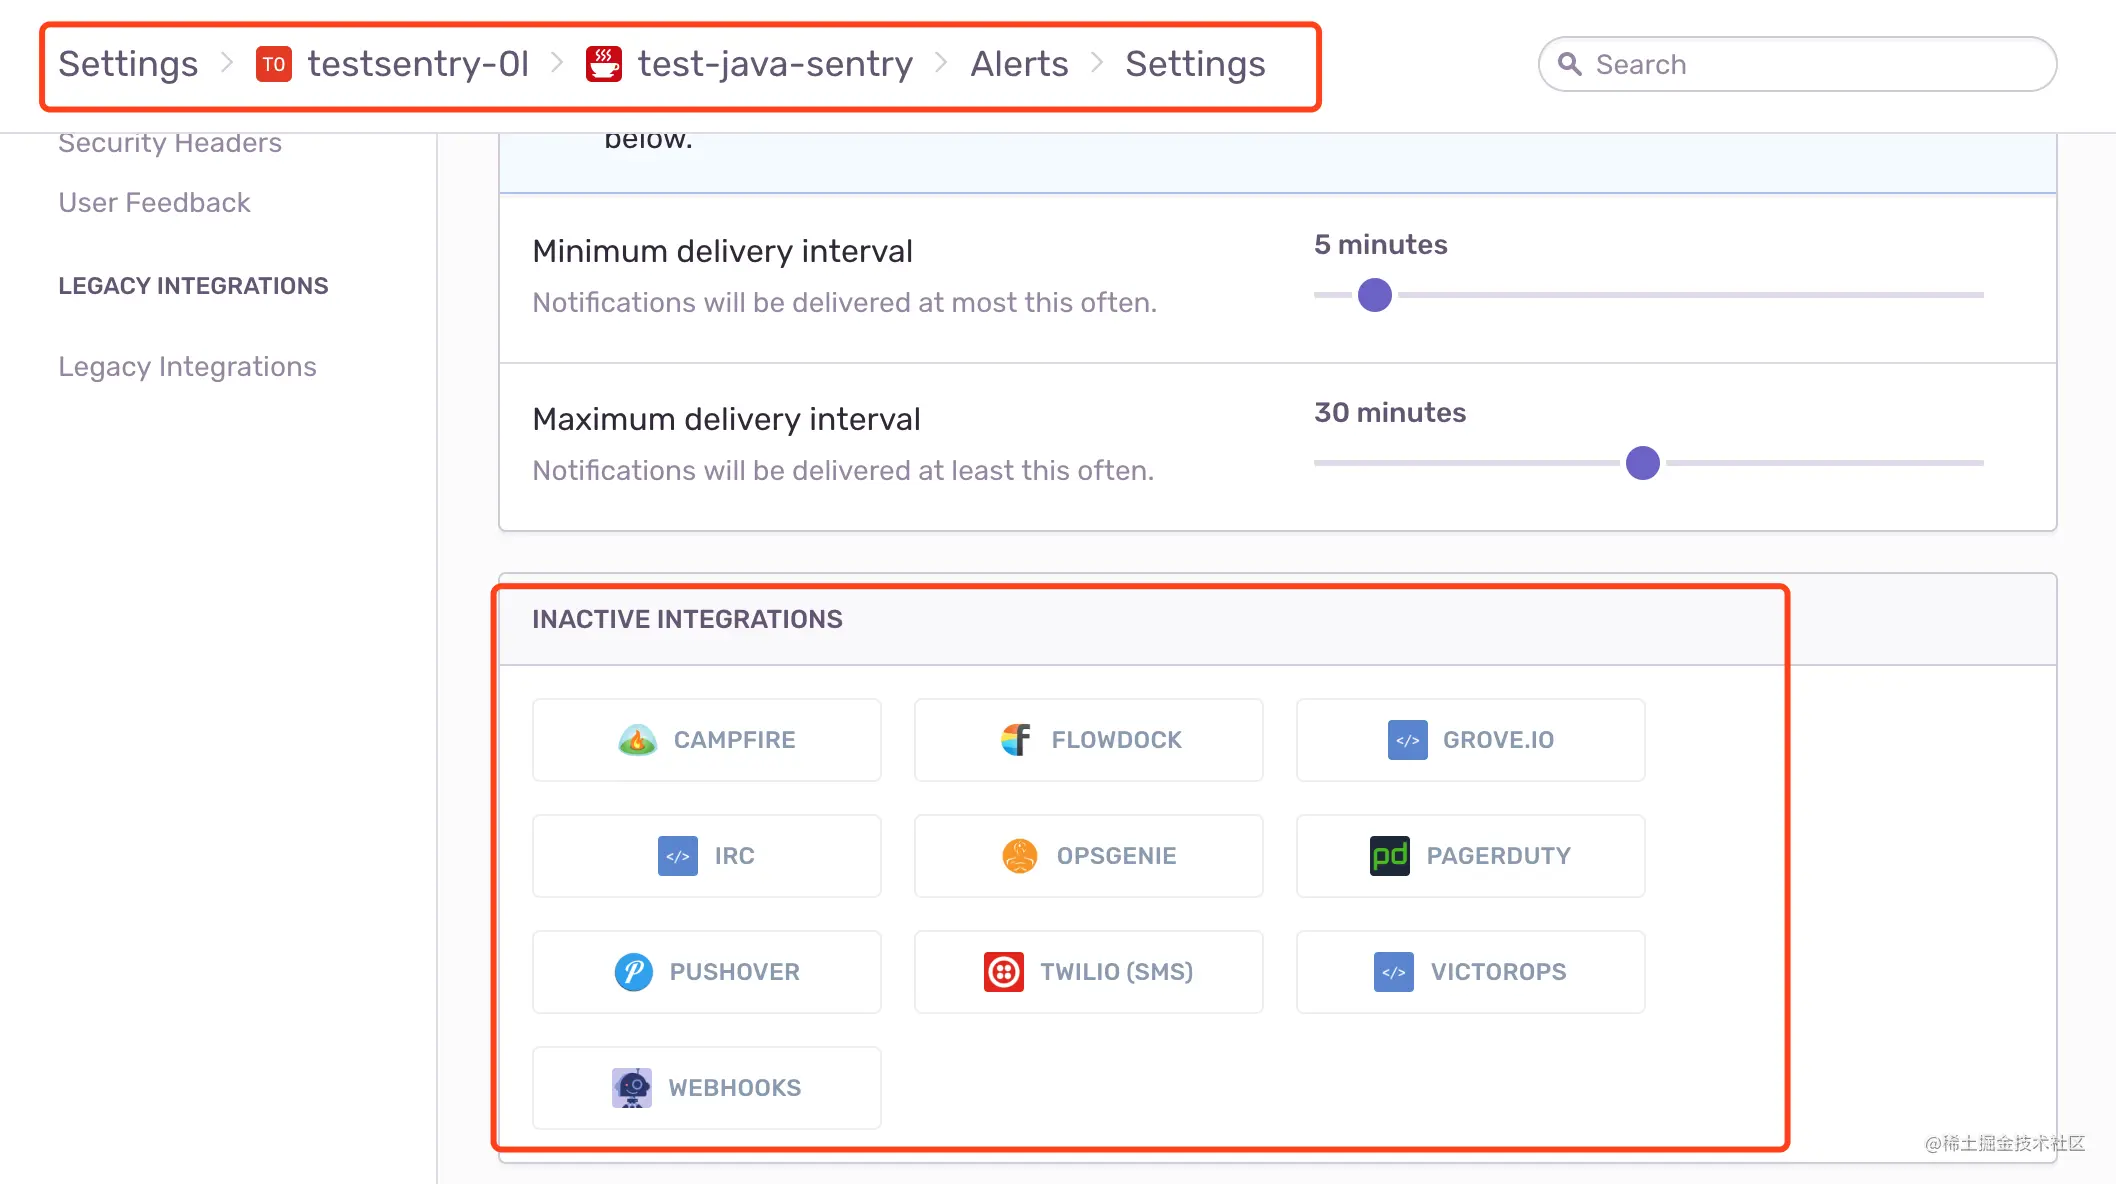Open Legacy Integrations in the sidebar
Viewport: 2116px width, 1184px height.
[x=187, y=366]
